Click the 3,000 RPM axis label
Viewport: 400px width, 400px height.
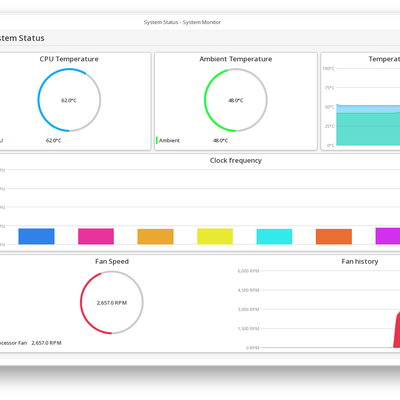[x=248, y=309]
